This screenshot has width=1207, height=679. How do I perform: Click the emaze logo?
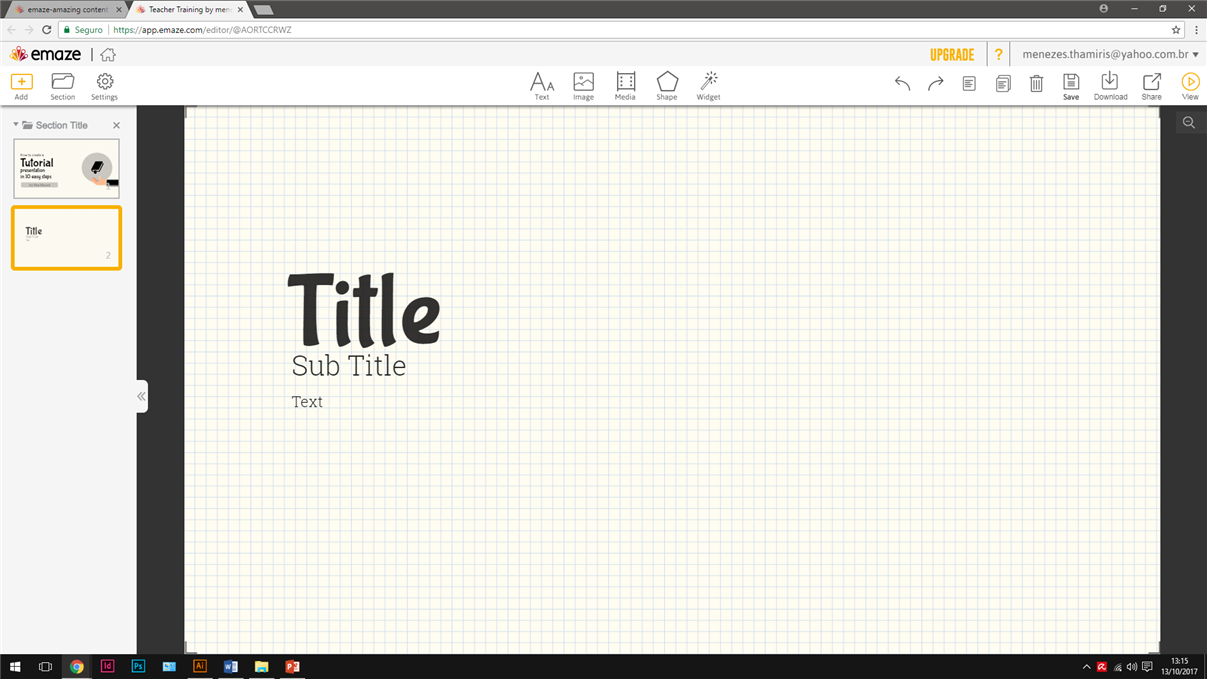coord(47,55)
